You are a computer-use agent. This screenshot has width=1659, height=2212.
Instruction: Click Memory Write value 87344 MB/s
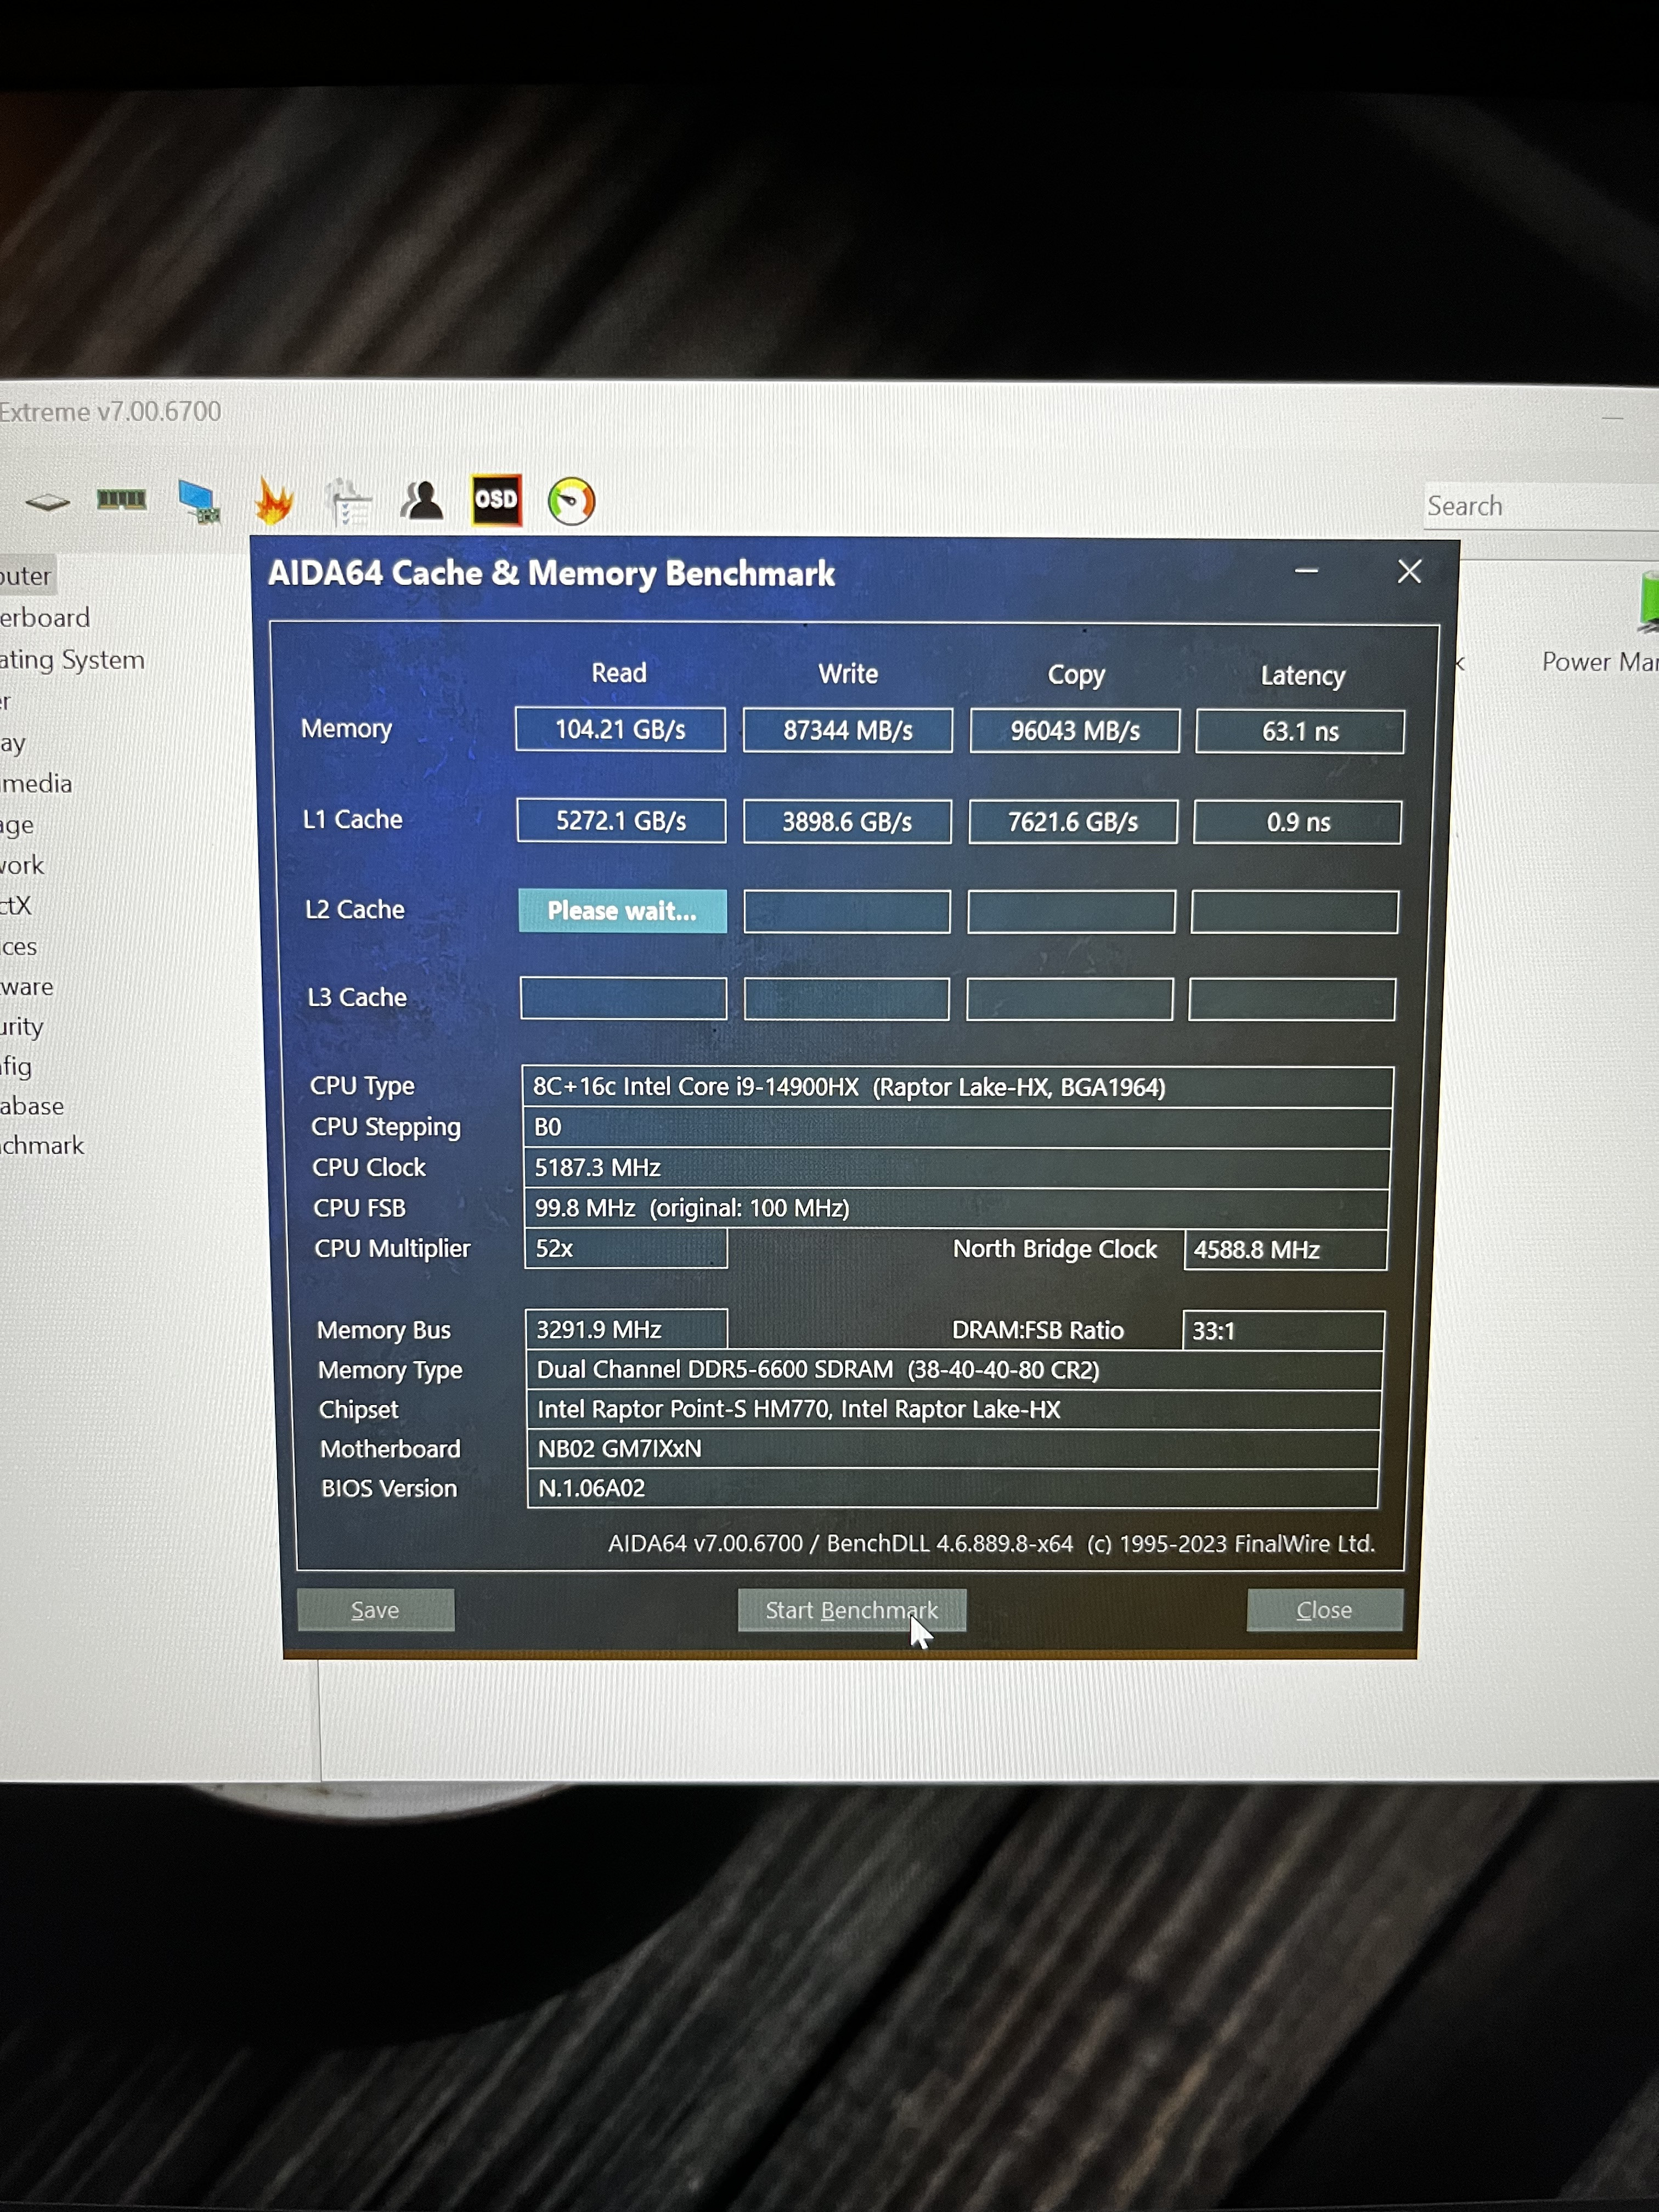[848, 730]
